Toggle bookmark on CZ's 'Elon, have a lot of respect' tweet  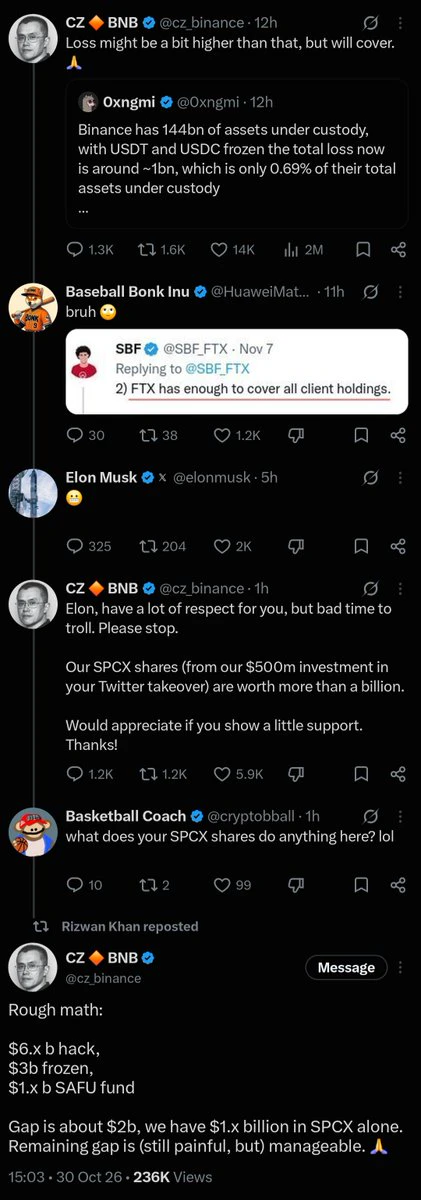tap(362, 773)
